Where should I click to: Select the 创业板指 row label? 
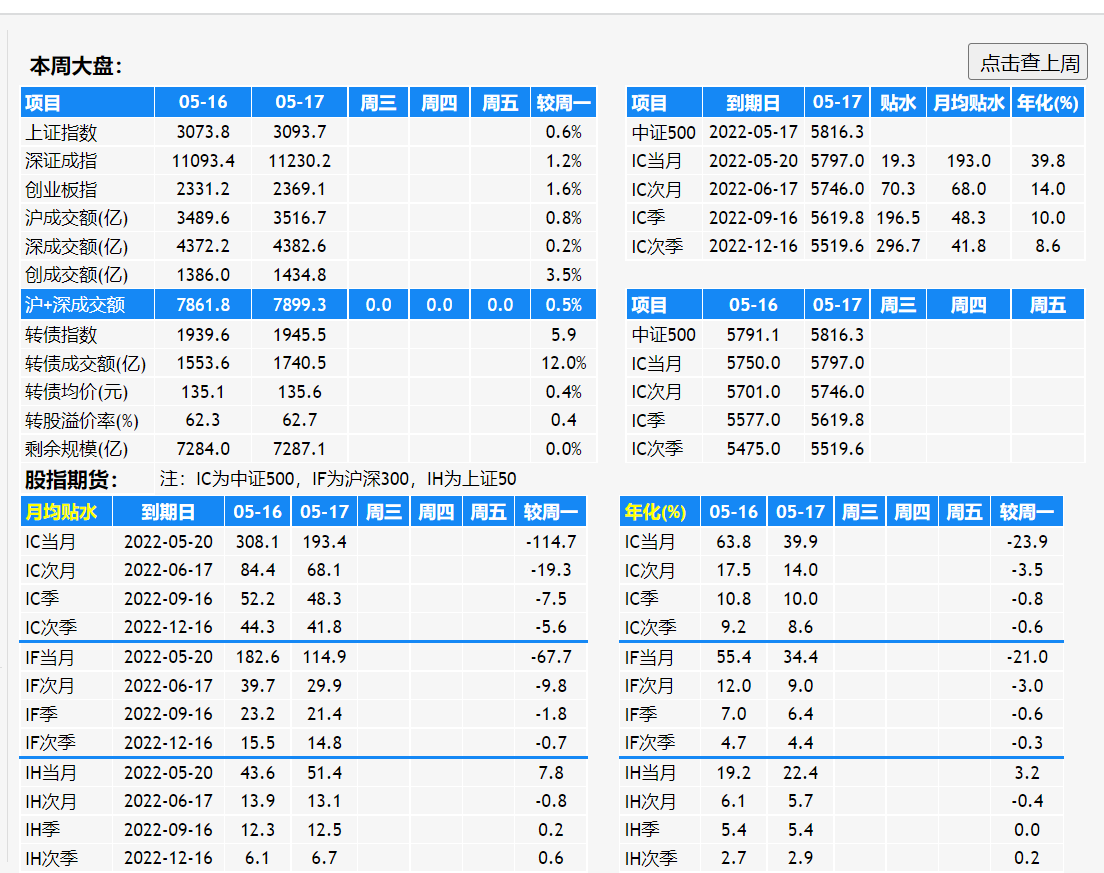pyautogui.click(x=61, y=189)
